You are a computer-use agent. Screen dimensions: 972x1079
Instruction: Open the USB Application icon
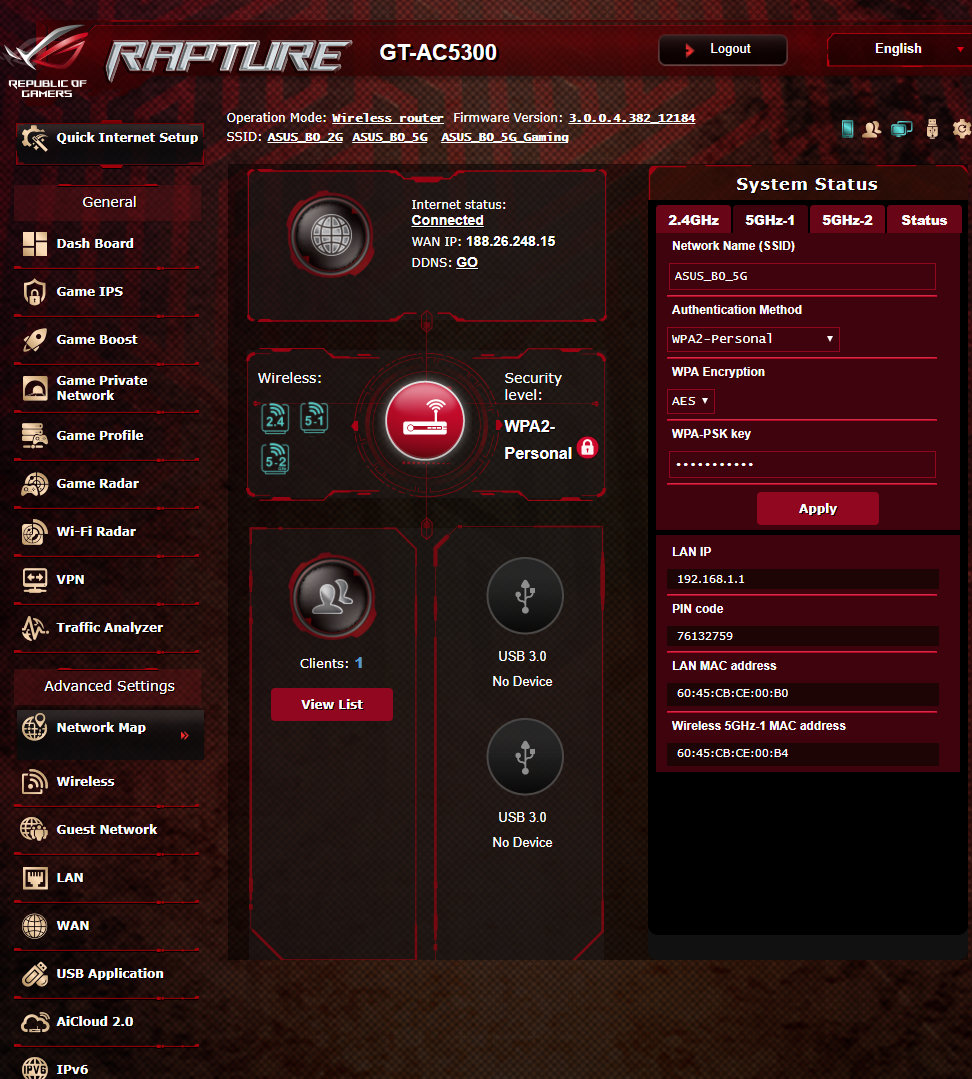tap(34, 974)
